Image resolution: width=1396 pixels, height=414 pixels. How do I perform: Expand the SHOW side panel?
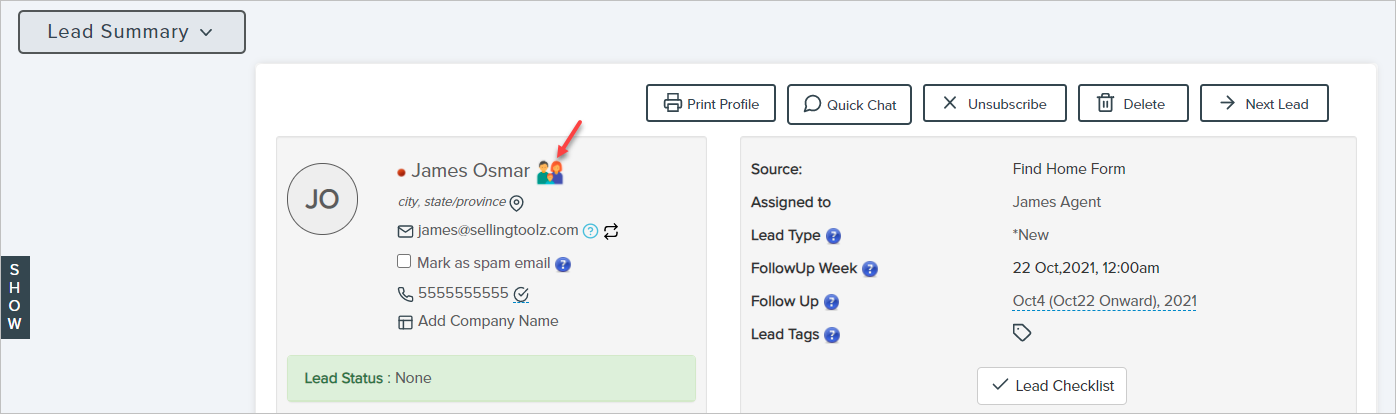point(15,297)
